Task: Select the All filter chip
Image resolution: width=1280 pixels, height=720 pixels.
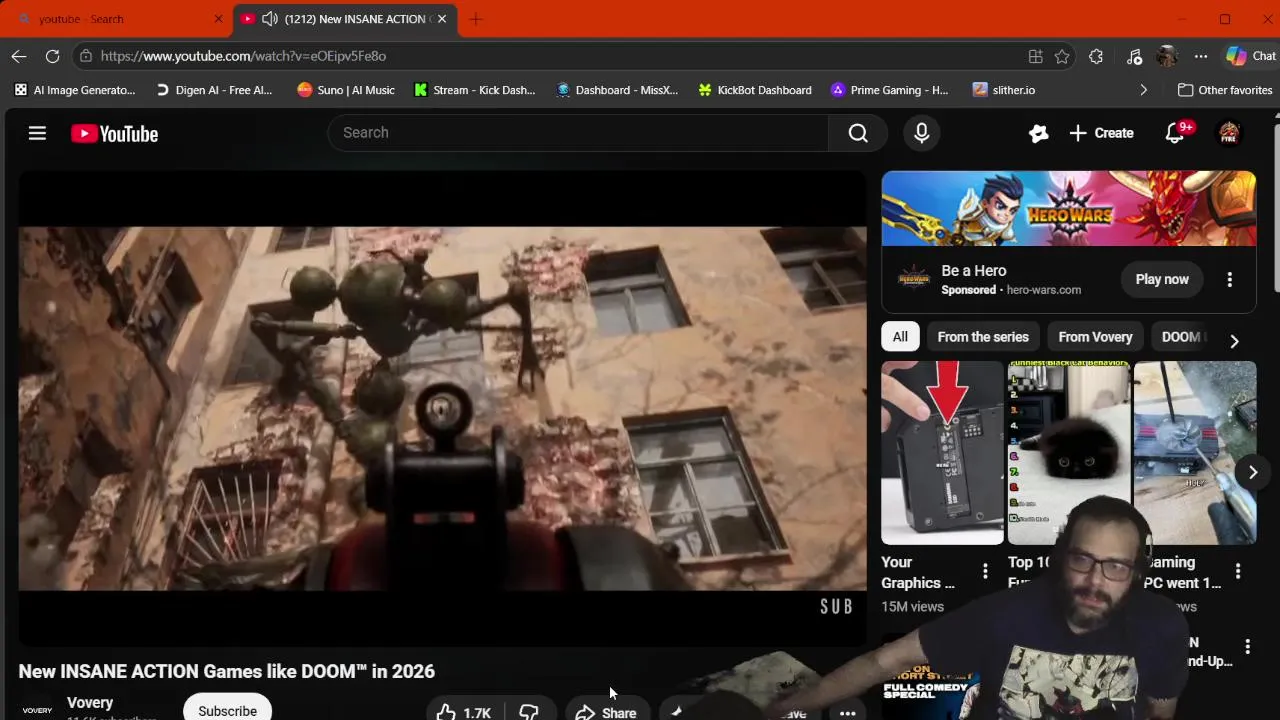Action: (x=900, y=337)
